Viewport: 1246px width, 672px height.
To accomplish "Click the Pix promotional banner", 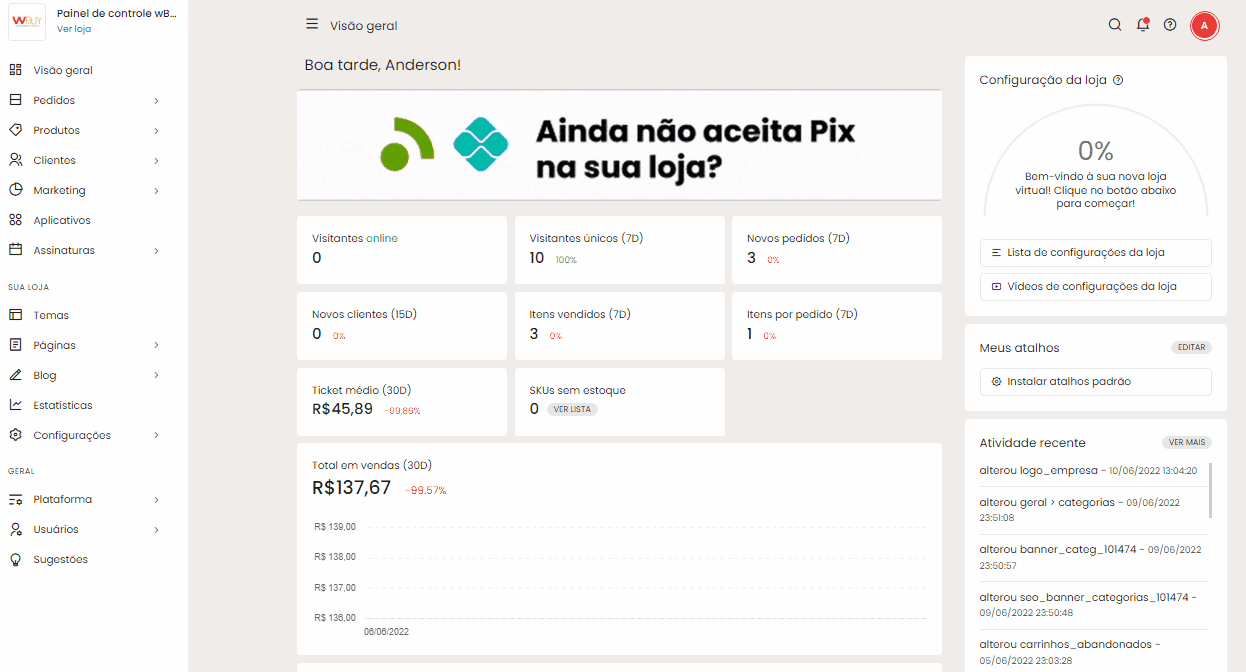I will coord(619,146).
